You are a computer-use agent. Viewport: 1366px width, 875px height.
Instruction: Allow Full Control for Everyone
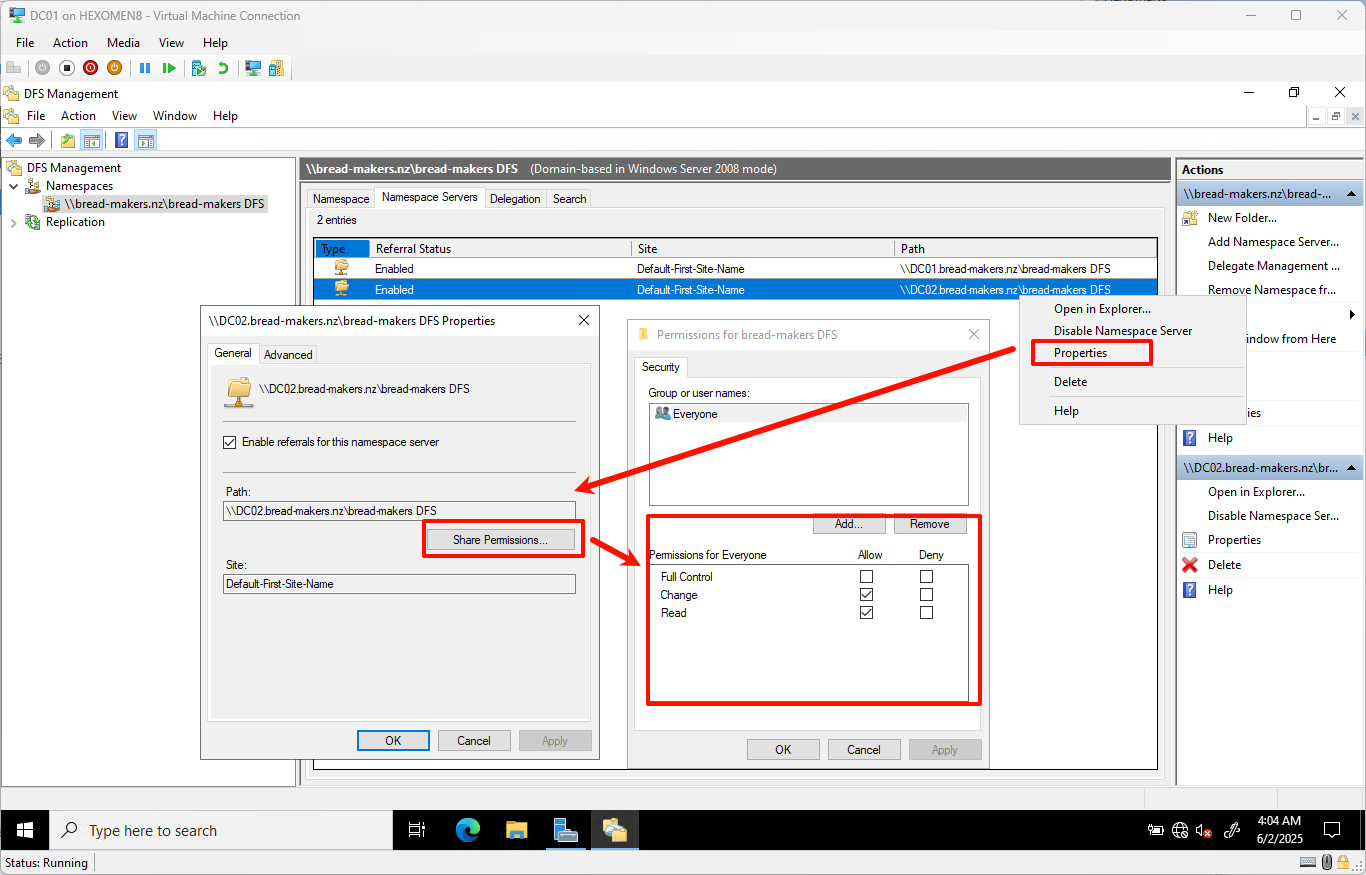coord(866,576)
